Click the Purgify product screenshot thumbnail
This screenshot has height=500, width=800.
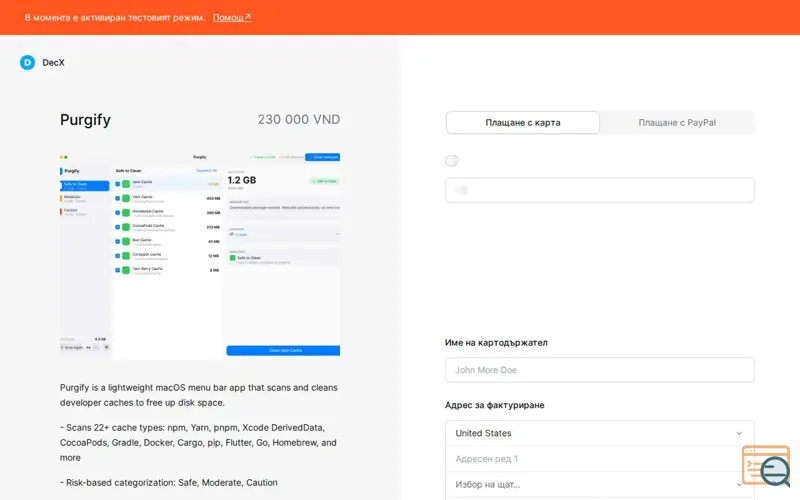200,256
